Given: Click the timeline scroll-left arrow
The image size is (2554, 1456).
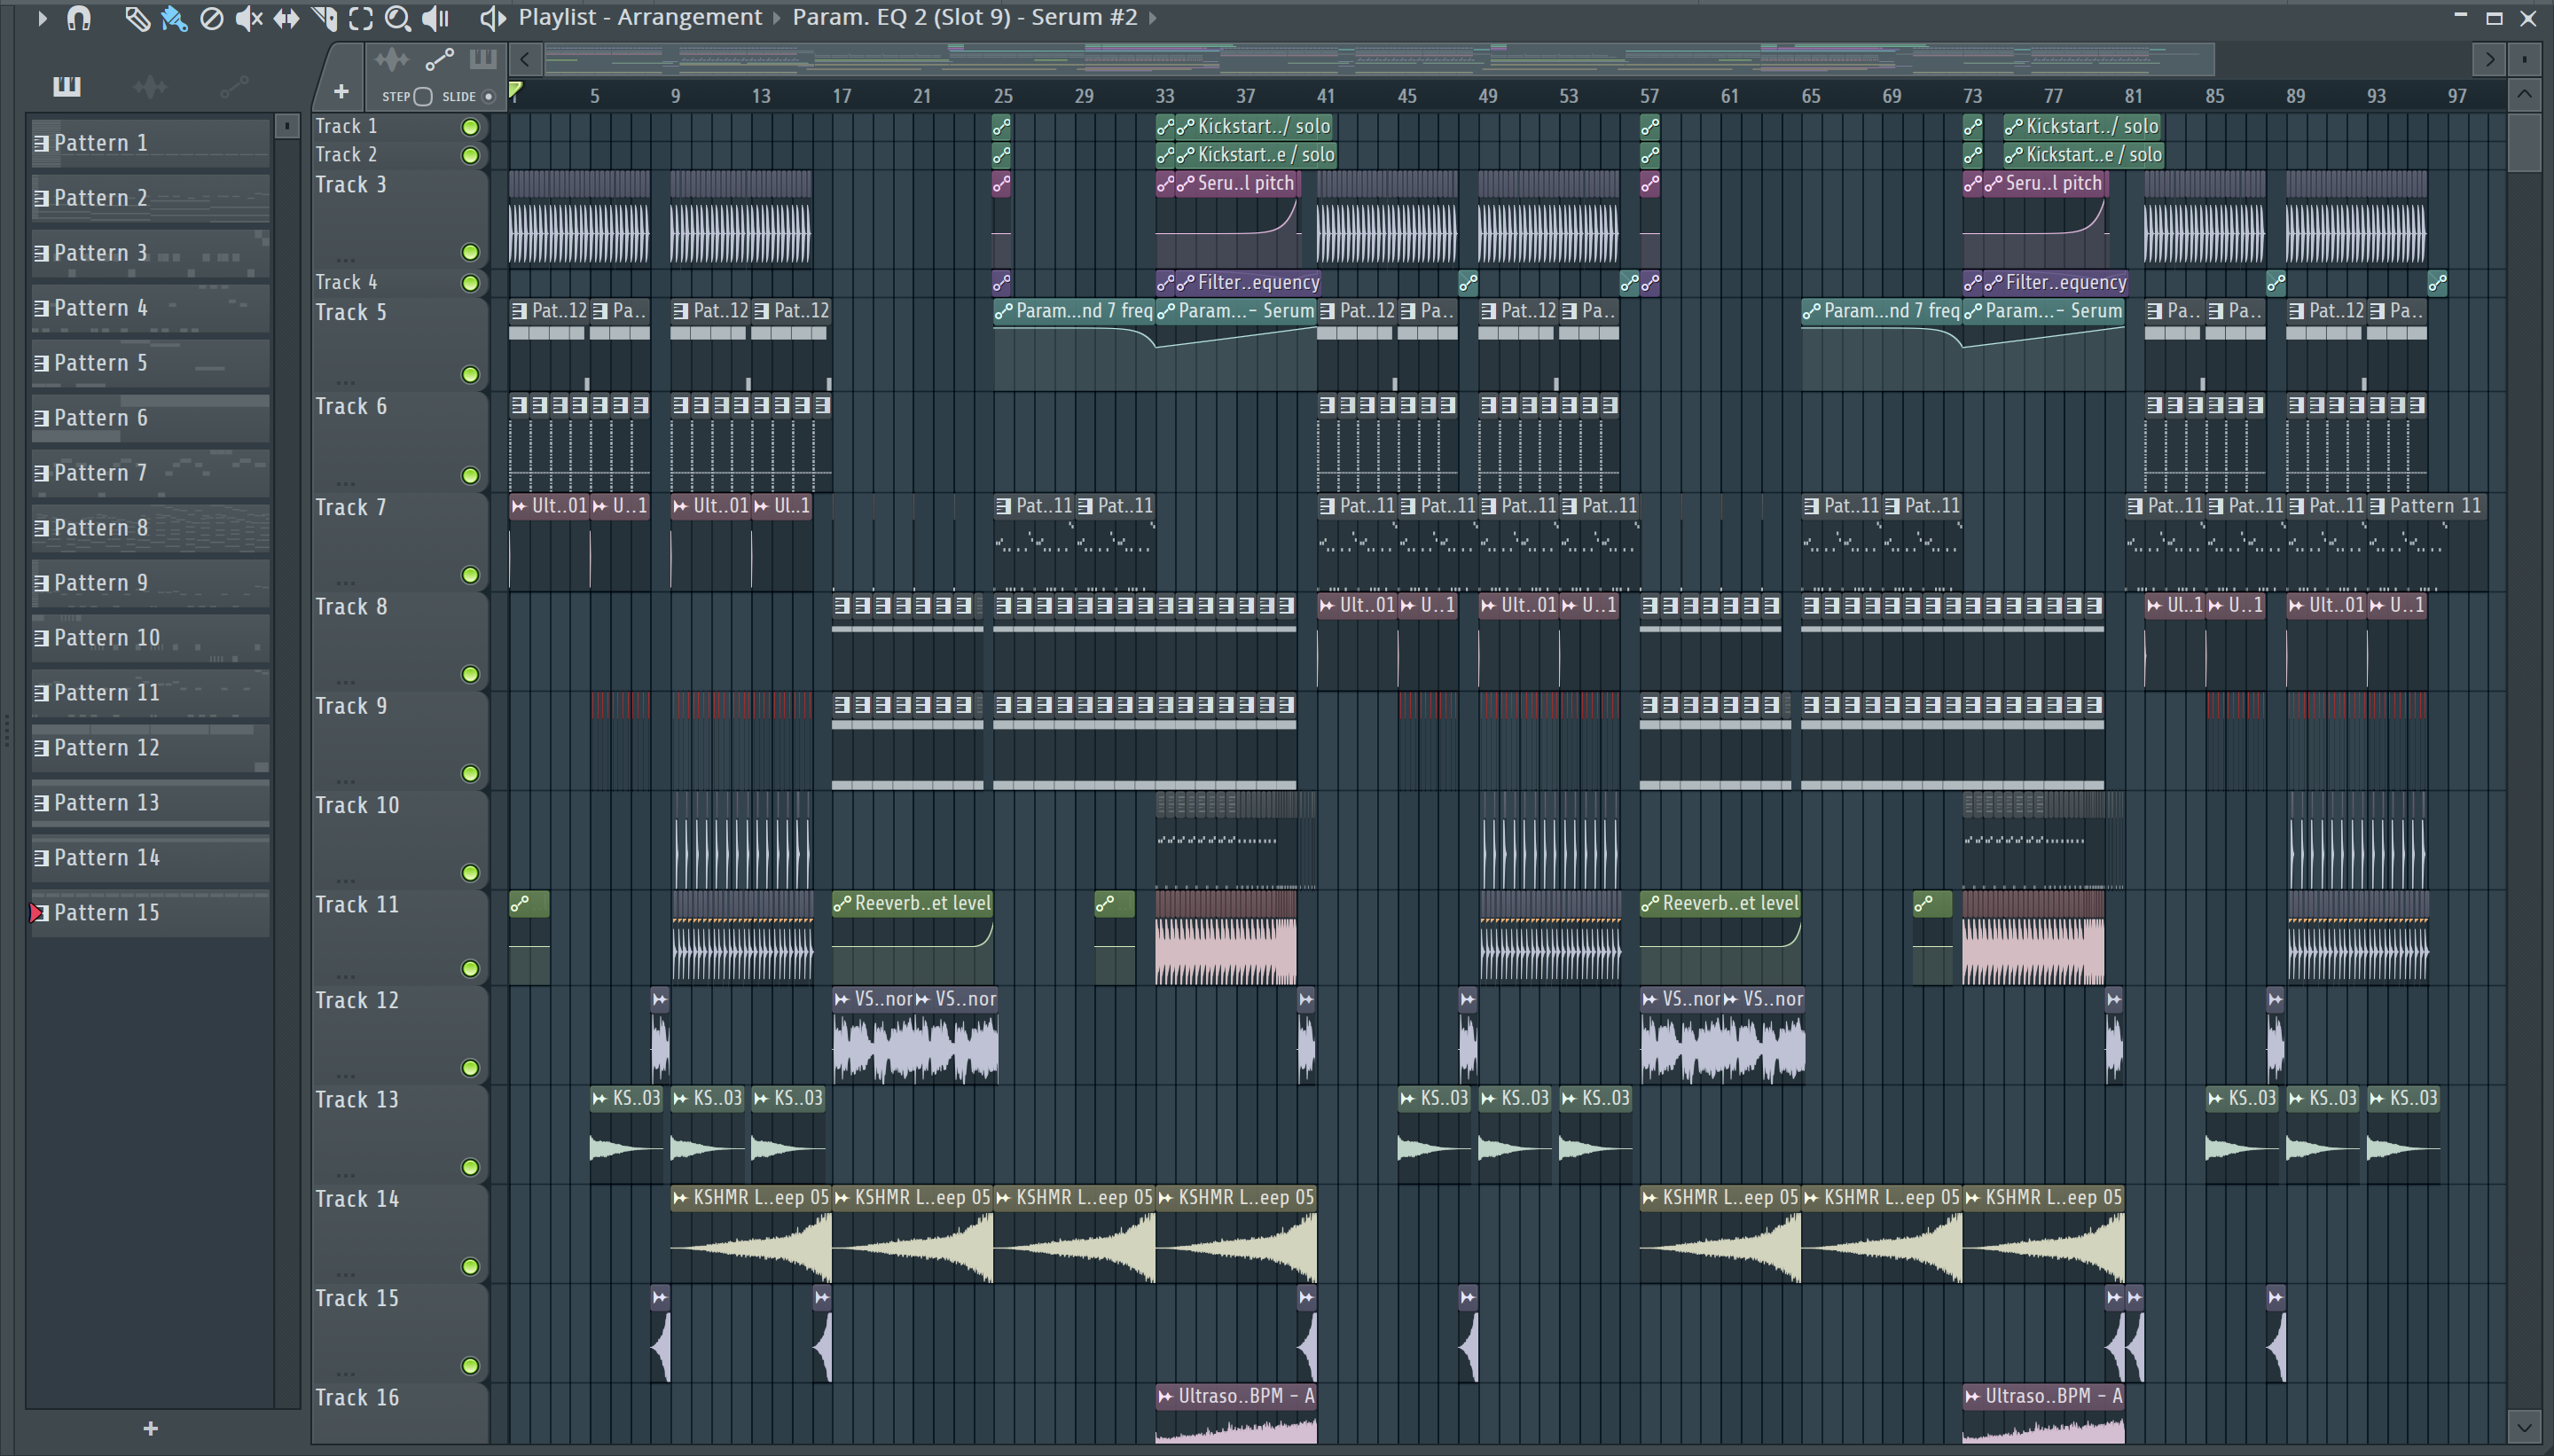Looking at the screenshot, I should (x=526, y=59).
